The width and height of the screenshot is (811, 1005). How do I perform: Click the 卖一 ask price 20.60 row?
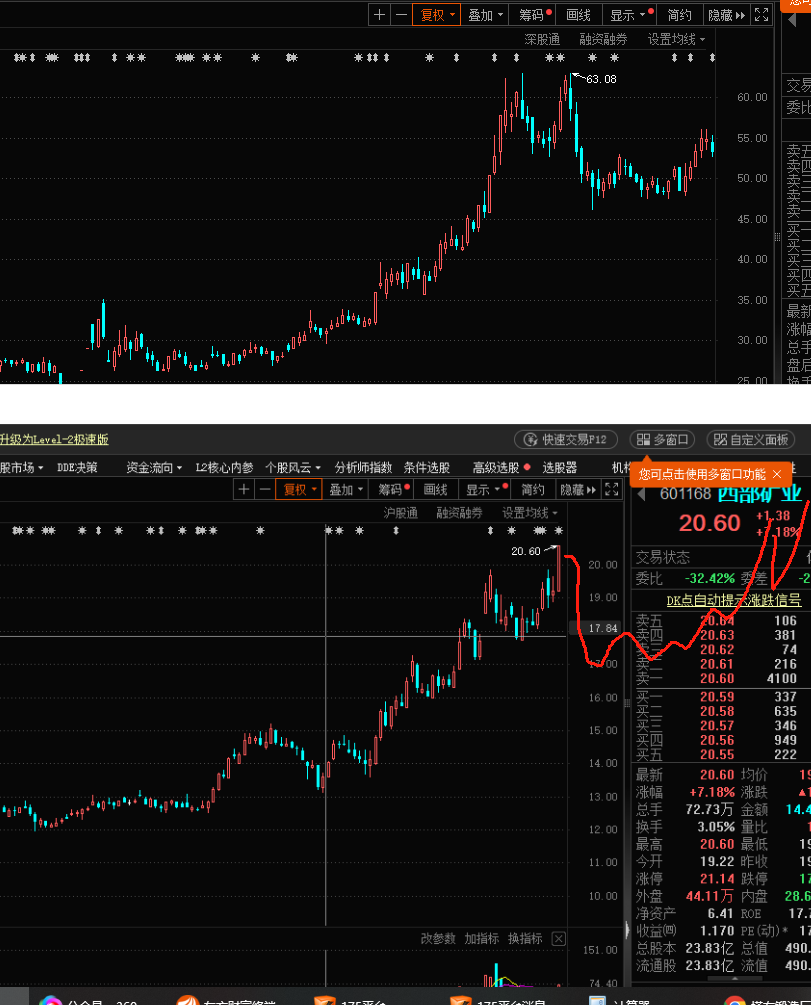[x=717, y=678]
